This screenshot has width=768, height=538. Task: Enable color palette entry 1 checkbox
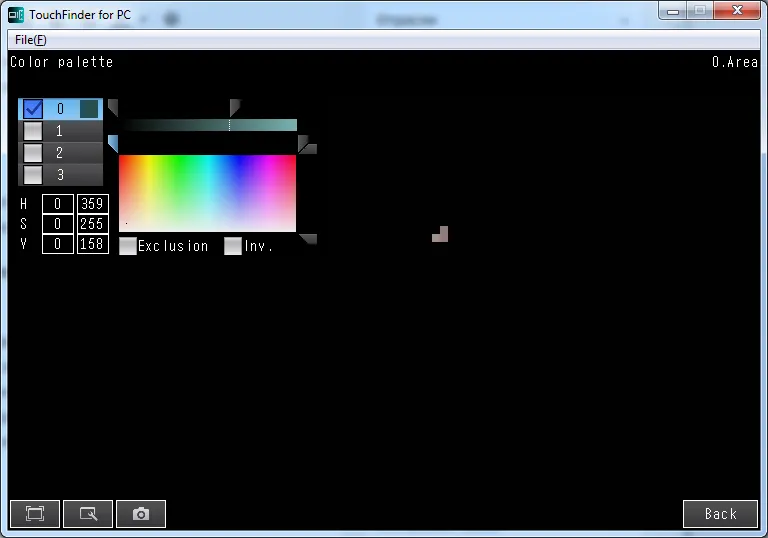click(x=32, y=131)
